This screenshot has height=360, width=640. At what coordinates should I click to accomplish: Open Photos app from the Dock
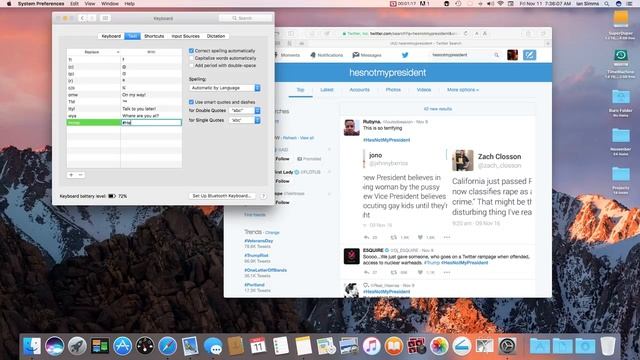coord(439,346)
